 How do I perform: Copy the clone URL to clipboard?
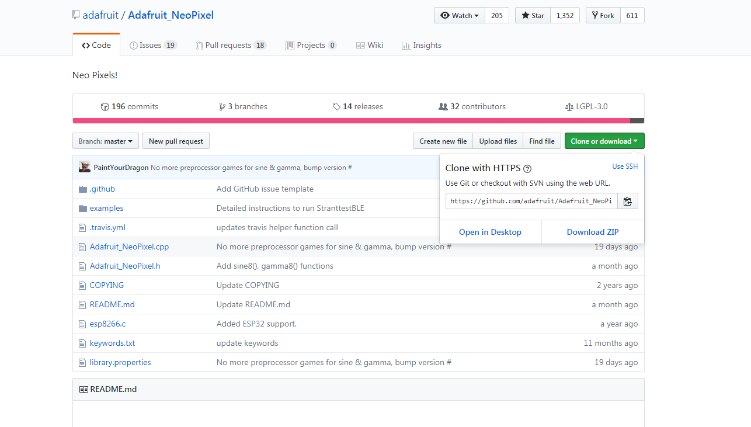pos(627,202)
